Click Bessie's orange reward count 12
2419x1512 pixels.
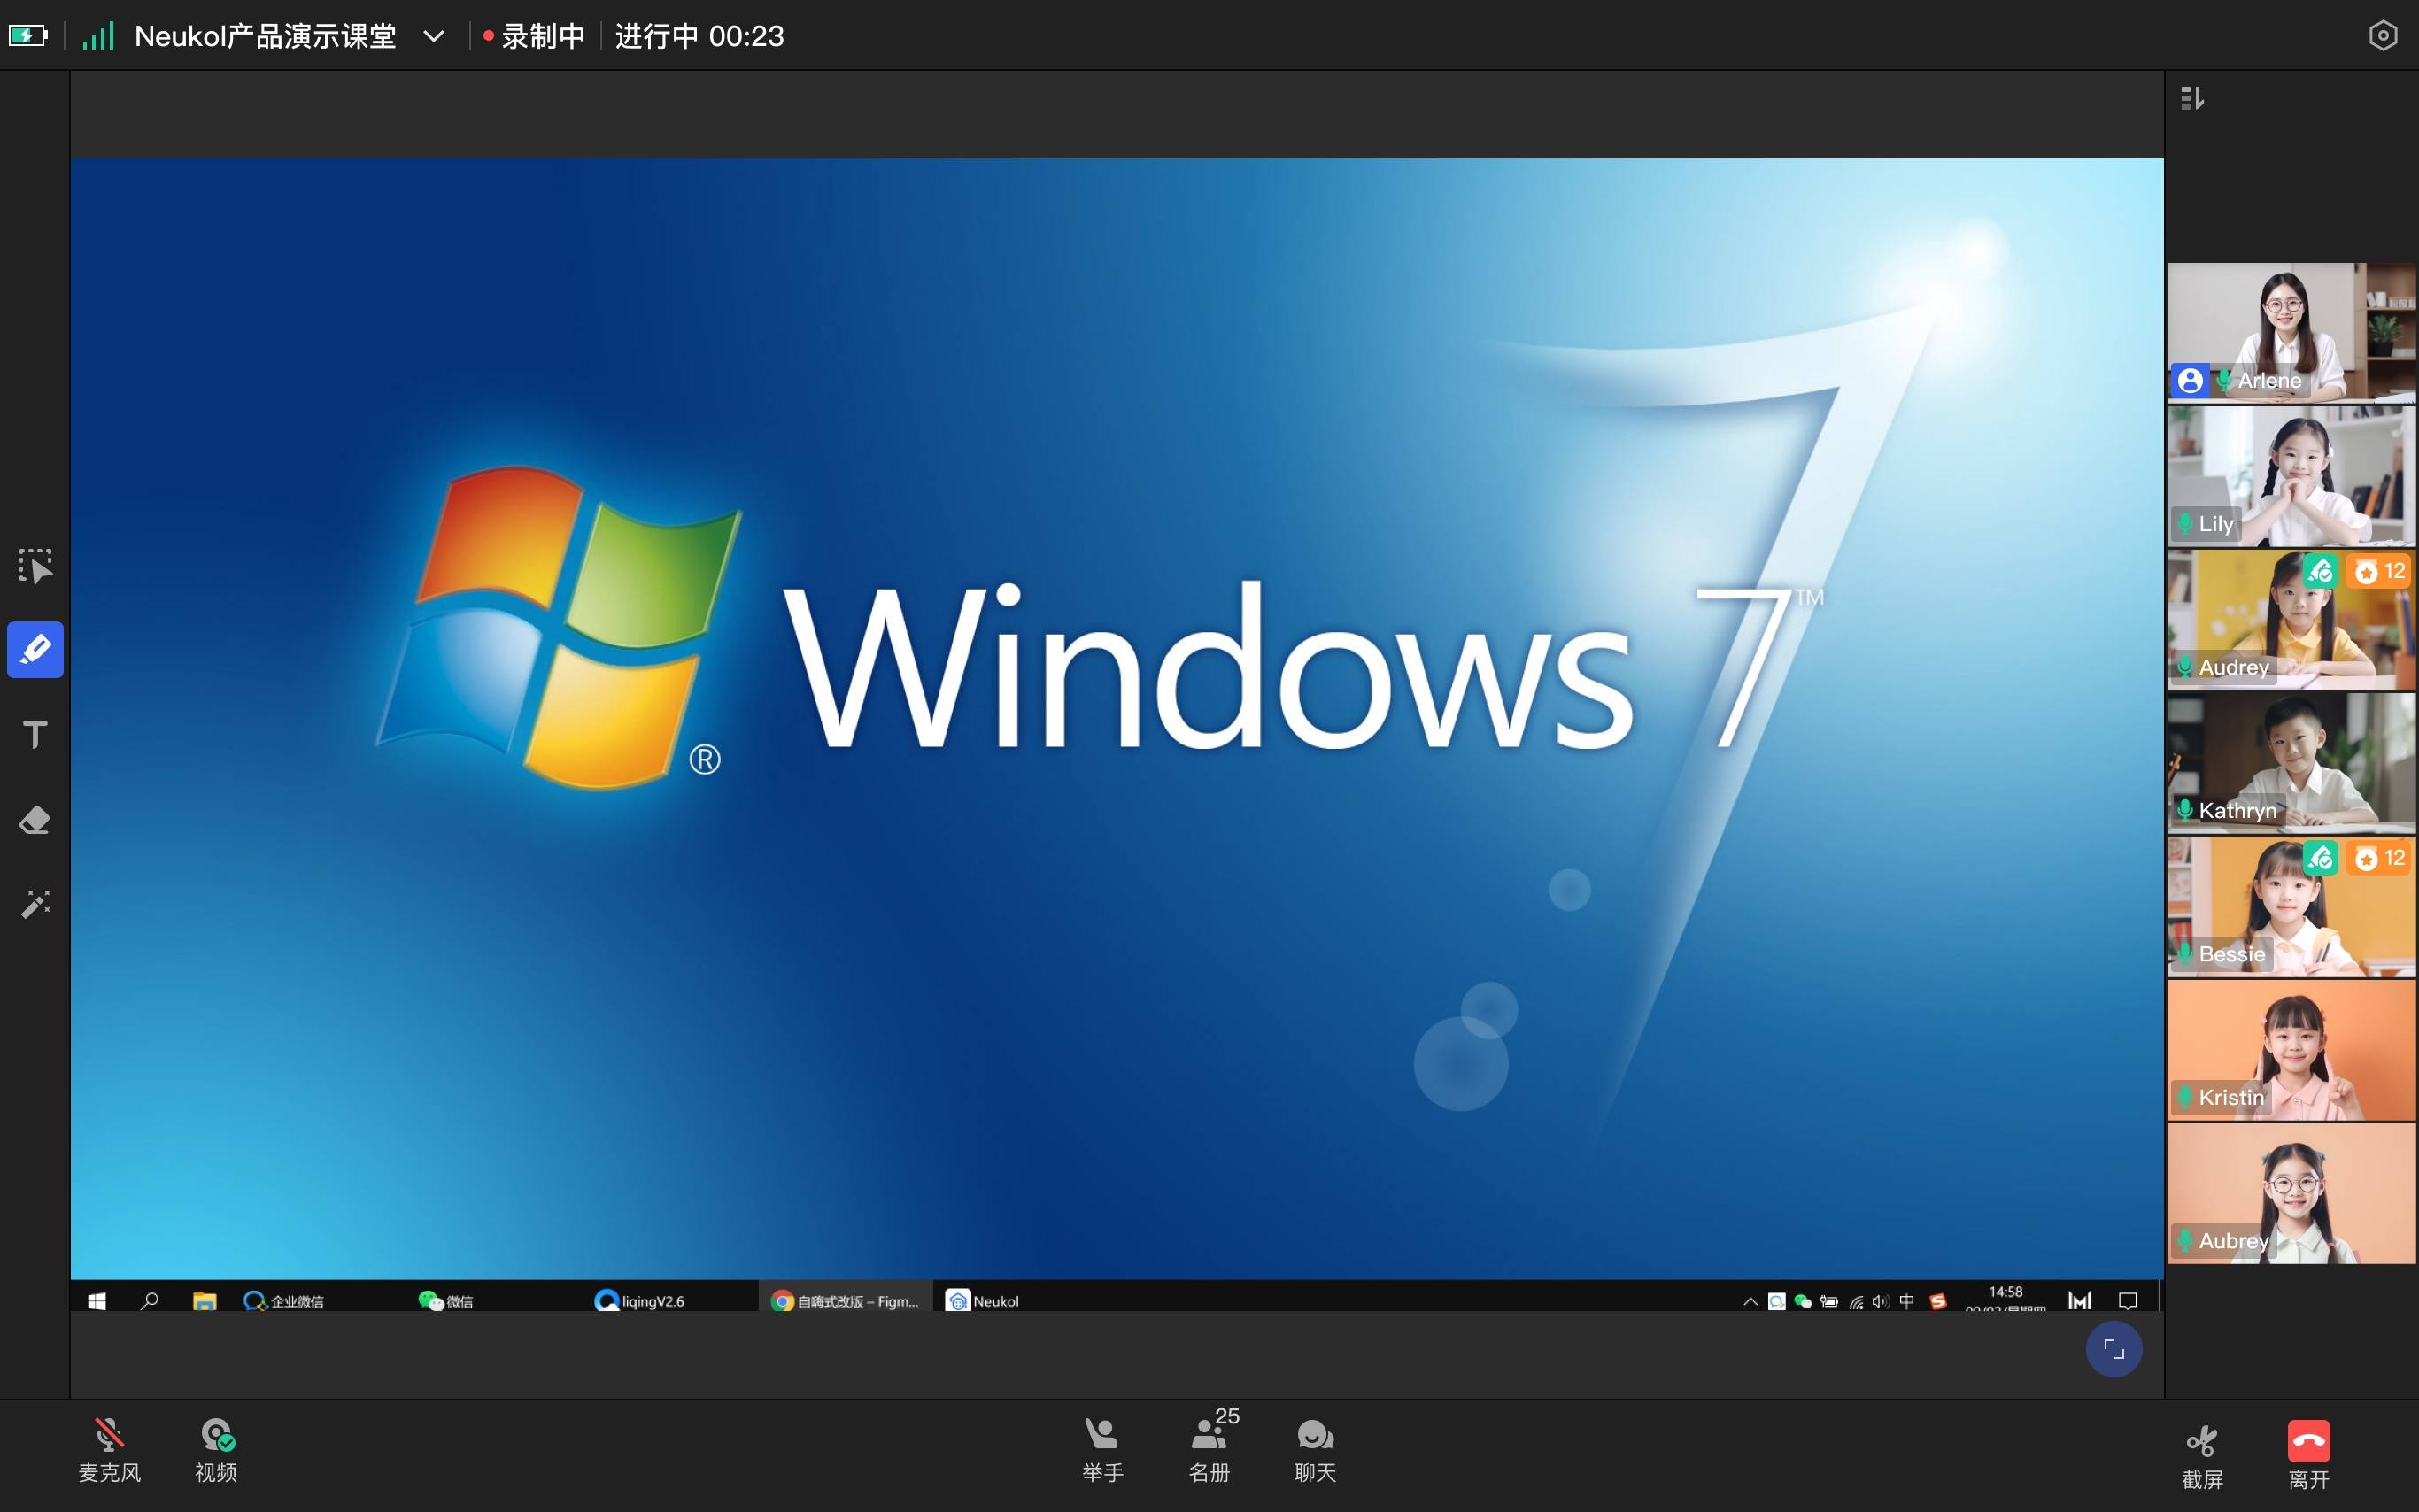click(x=2379, y=858)
